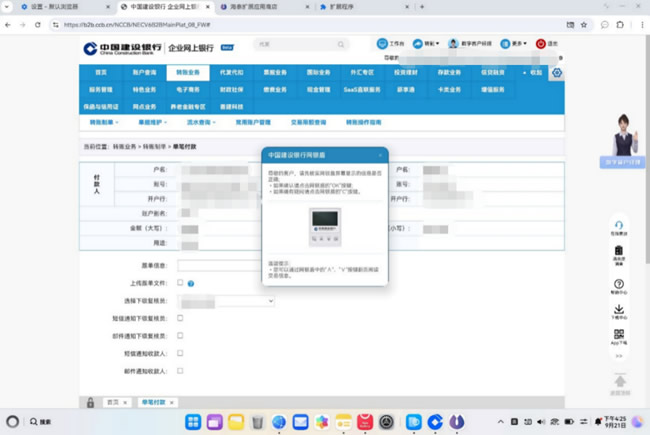Click the browser extensions puzzle icon
650x435 pixels.
pyautogui.click(x=620, y=25)
